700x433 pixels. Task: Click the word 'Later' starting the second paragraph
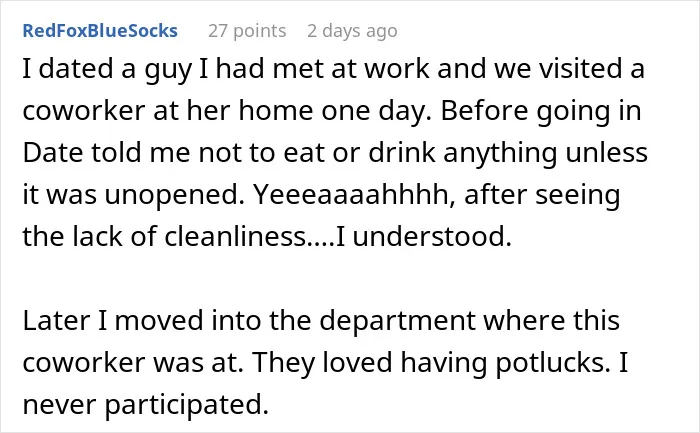click(x=56, y=321)
